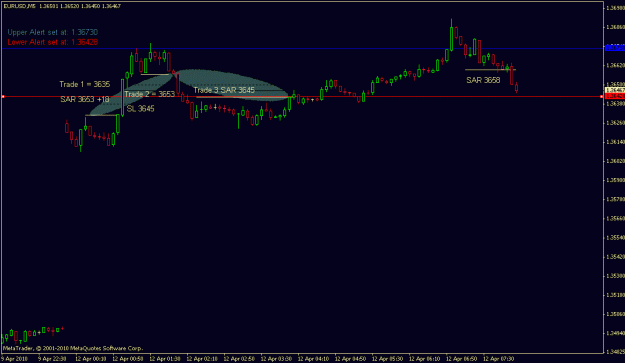Click the '12 Apr 06:10' time axis label
Viewport: 625px width, 363px height.
424,359
